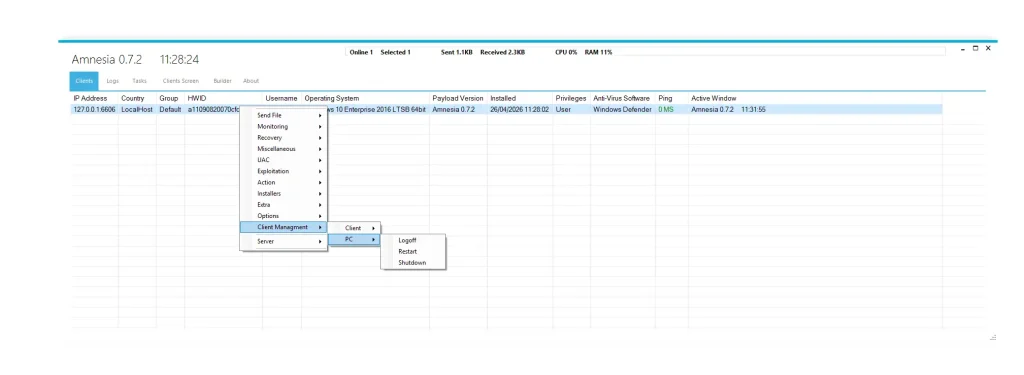Expand the Recovery submenu arrow
This screenshot has width=1024, height=375.
click(x=320, y=138)
